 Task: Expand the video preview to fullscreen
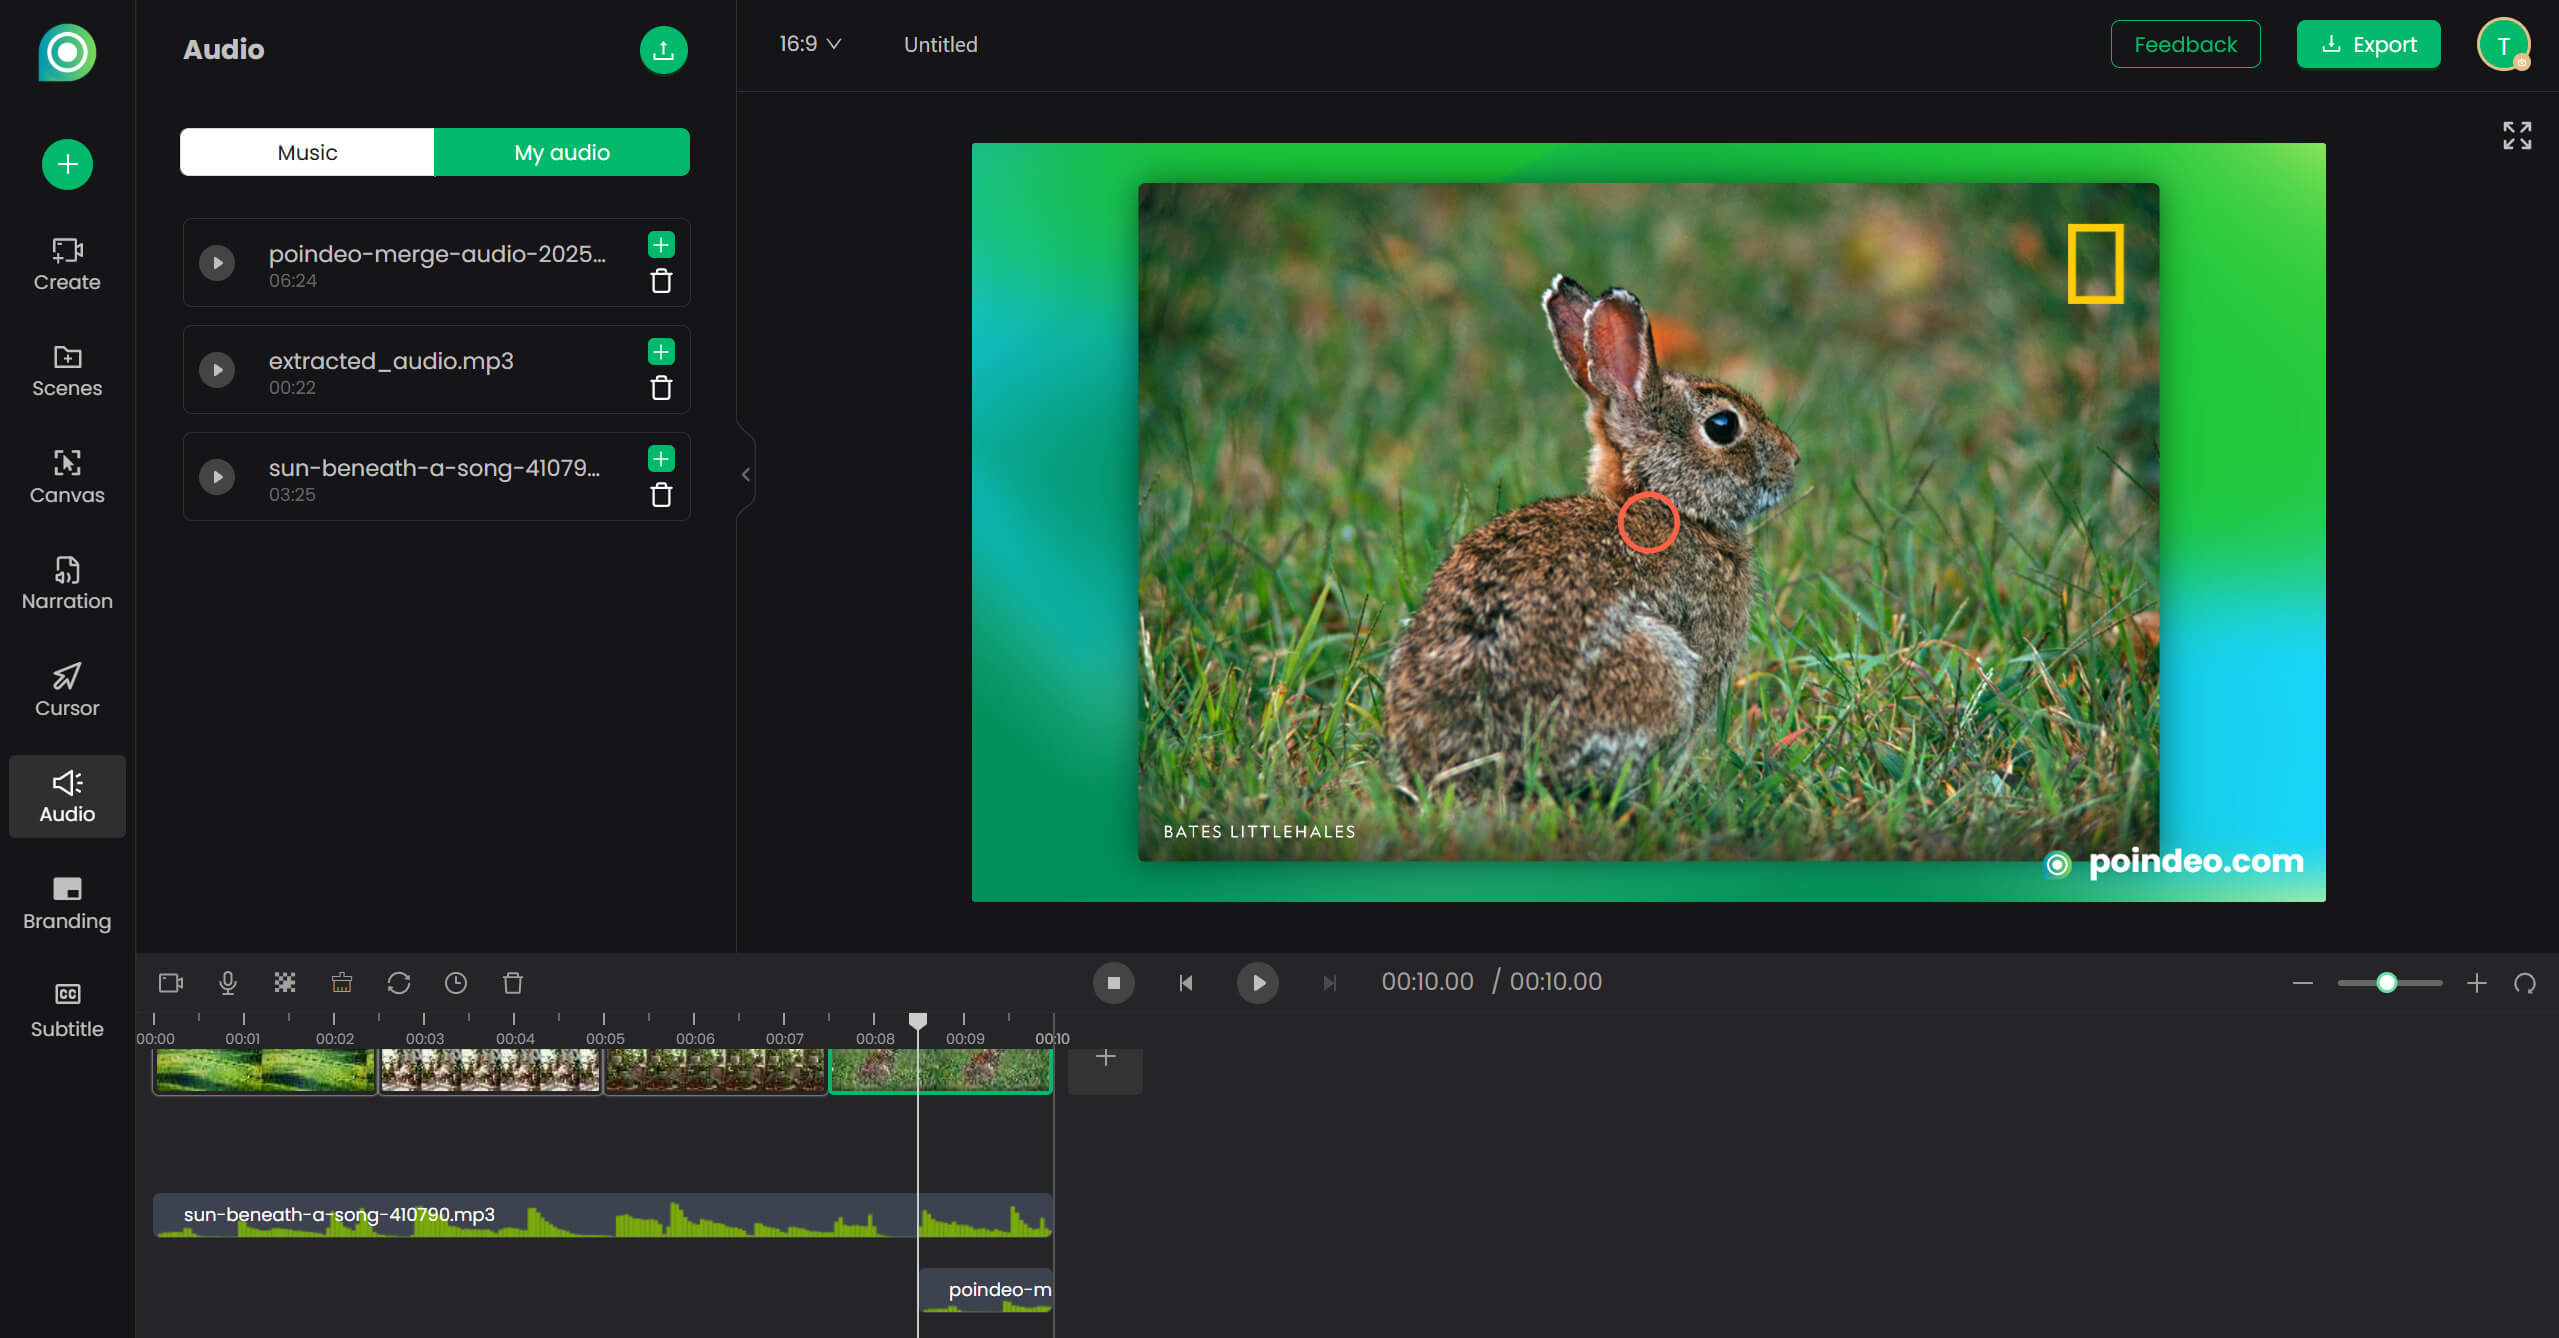tap(2516, 135)
